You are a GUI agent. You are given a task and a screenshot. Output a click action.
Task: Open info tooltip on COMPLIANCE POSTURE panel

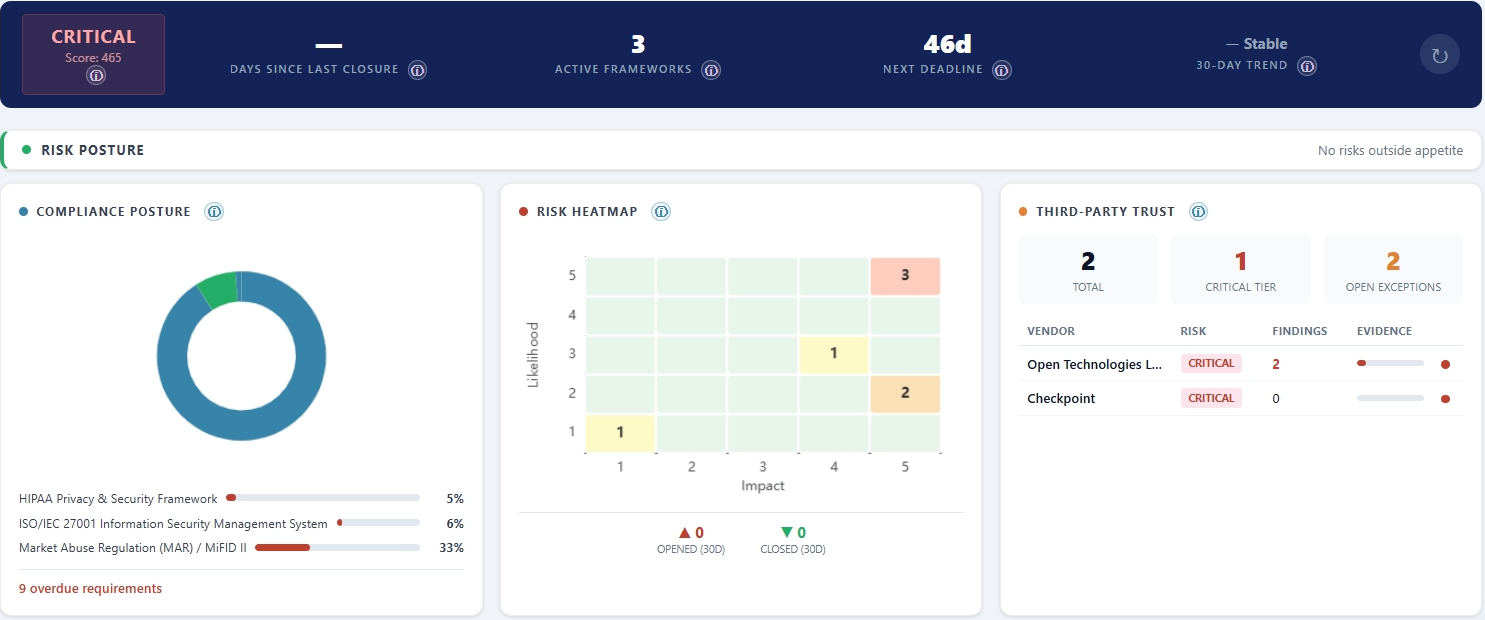[x=214, y=211]
